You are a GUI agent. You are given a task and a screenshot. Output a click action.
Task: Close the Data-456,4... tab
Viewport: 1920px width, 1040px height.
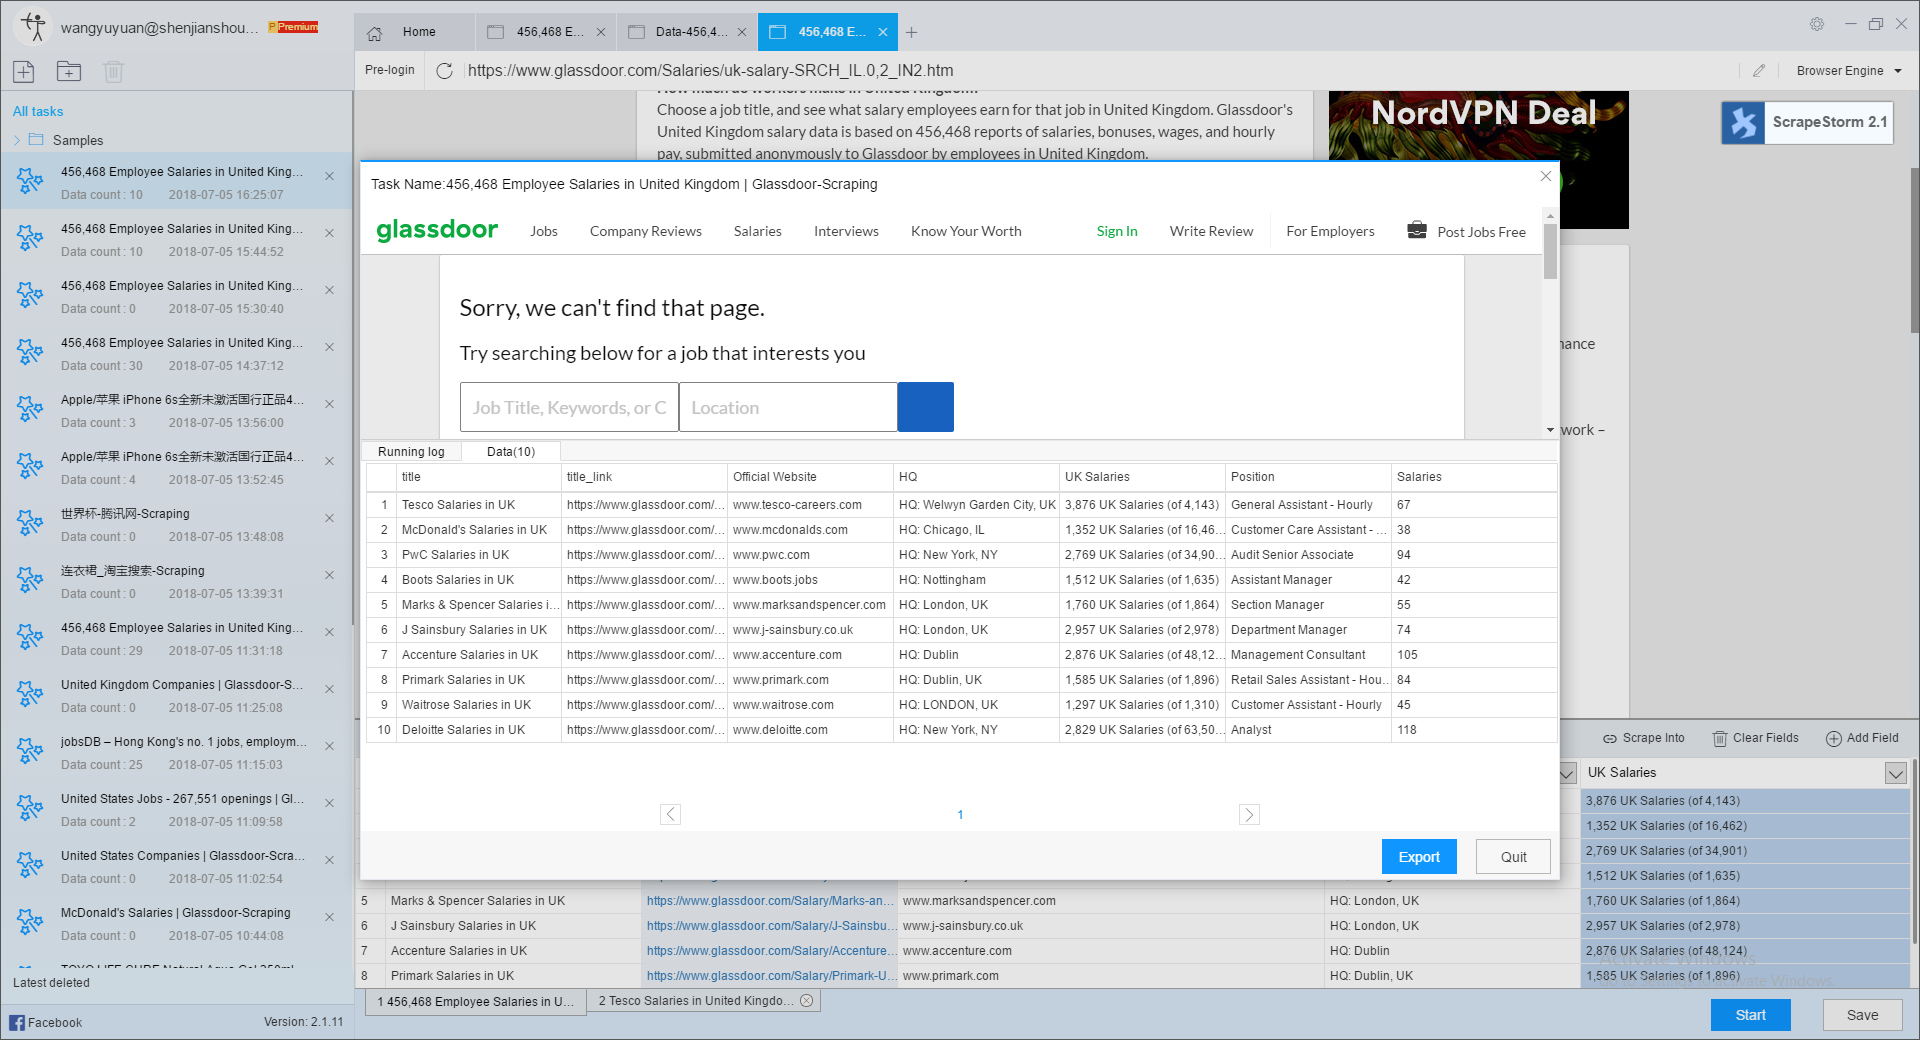pyautogui.click(x=742, y=32)
